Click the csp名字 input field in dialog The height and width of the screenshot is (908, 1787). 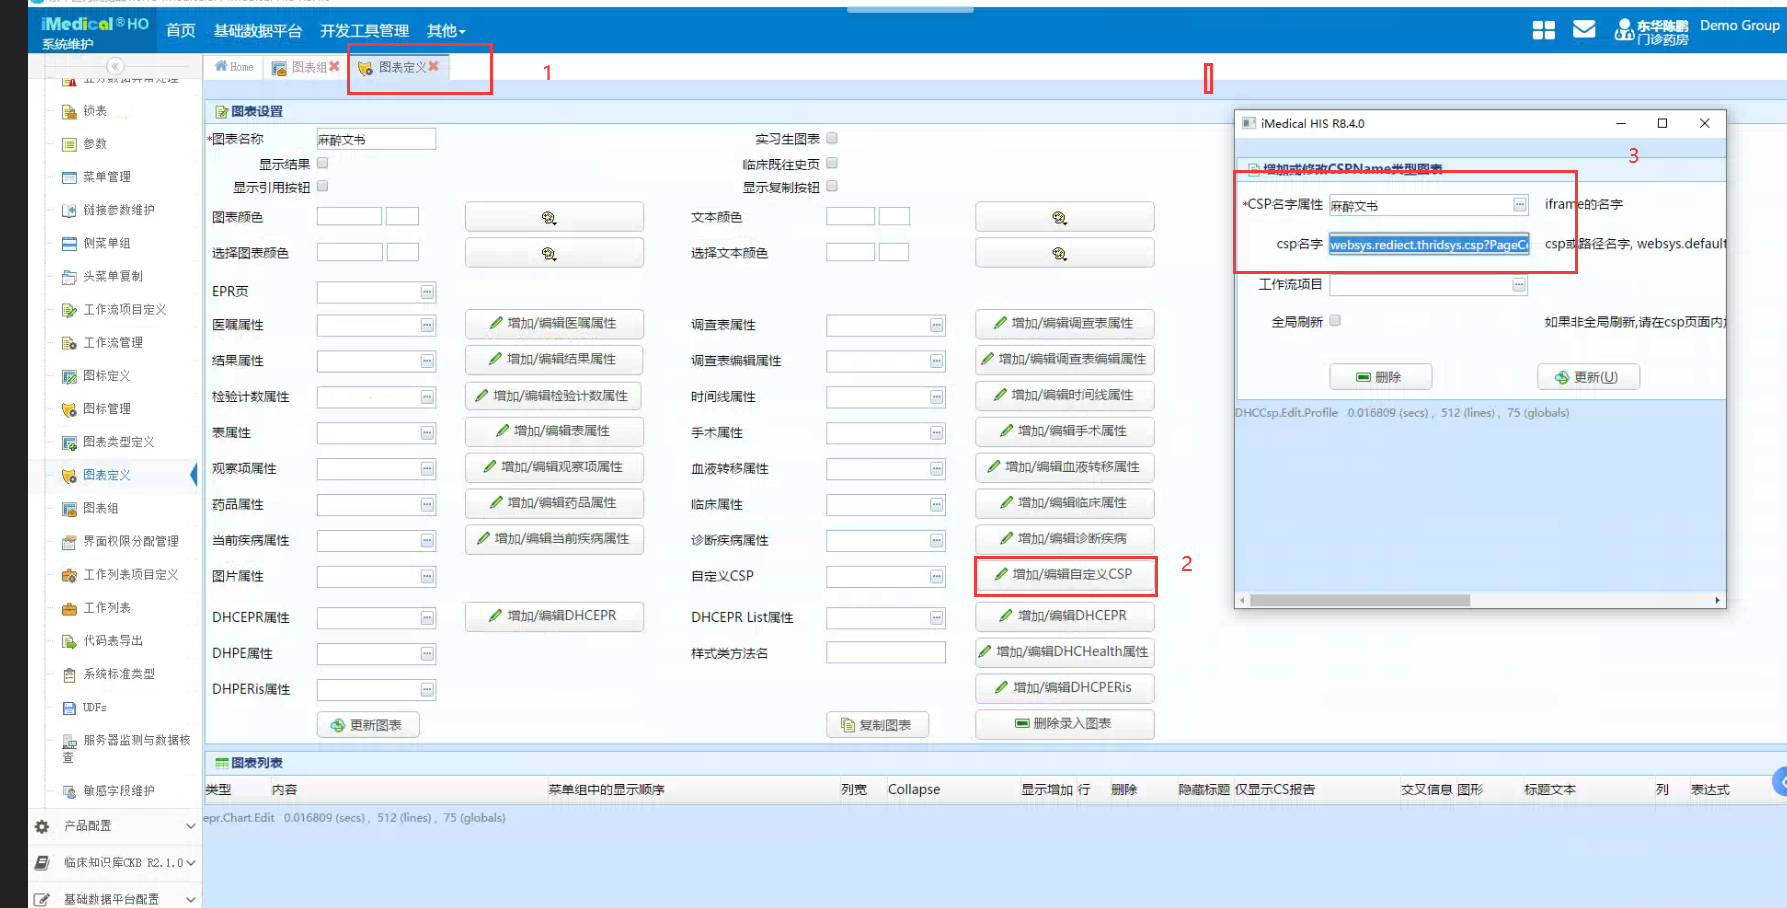[1429, 244]
